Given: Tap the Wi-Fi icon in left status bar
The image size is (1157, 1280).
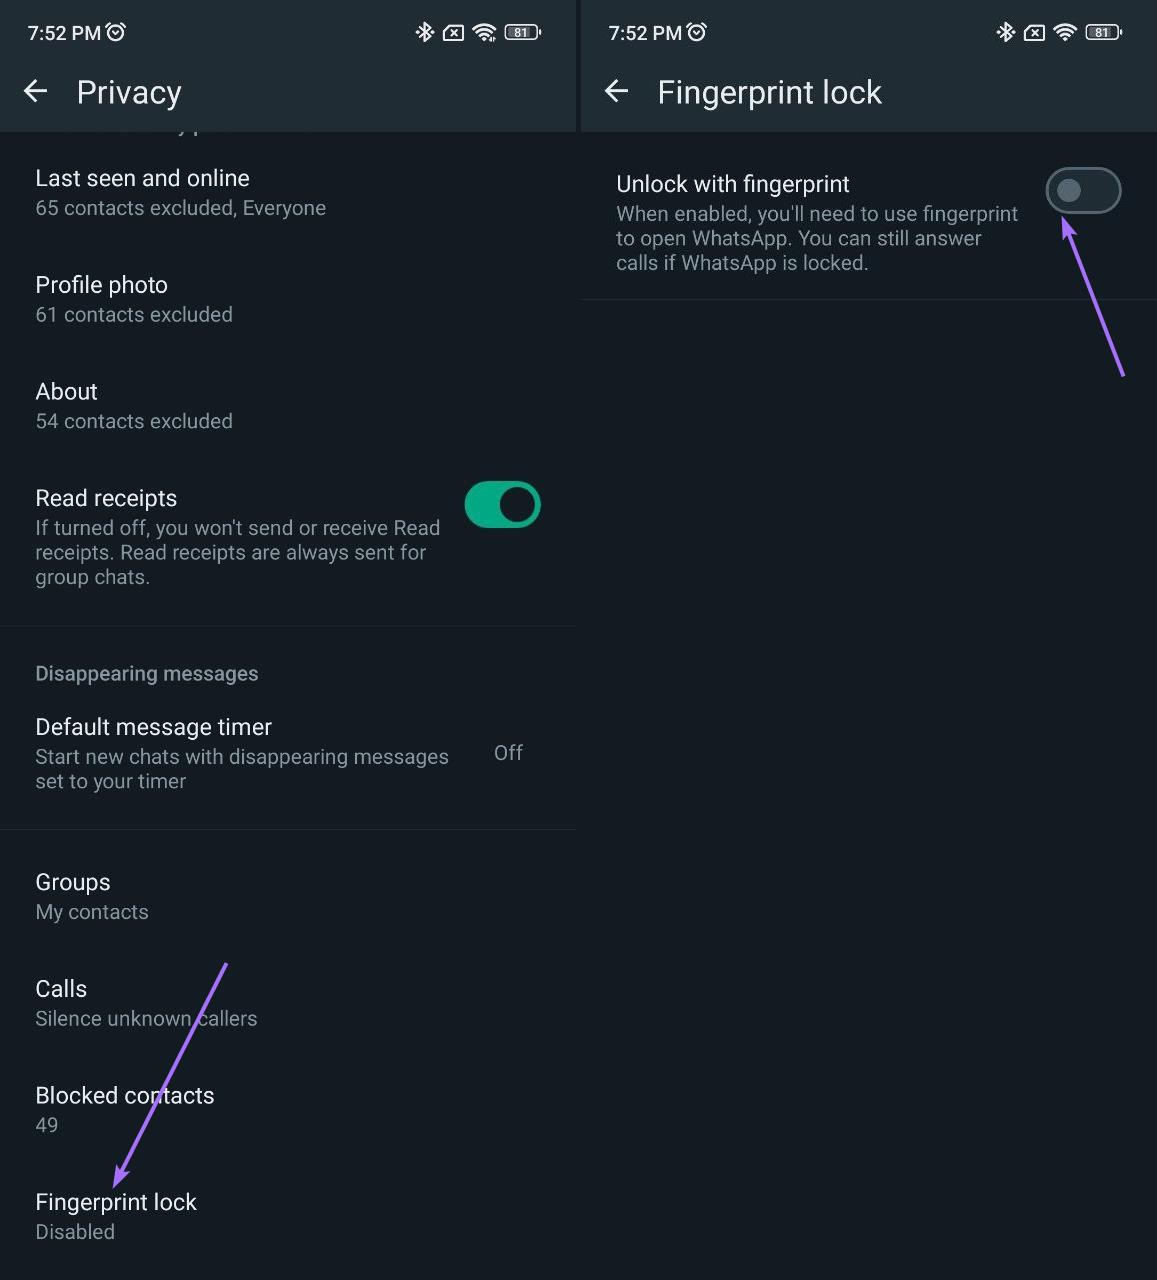Looking at the screenshot, I should [484, 32].
